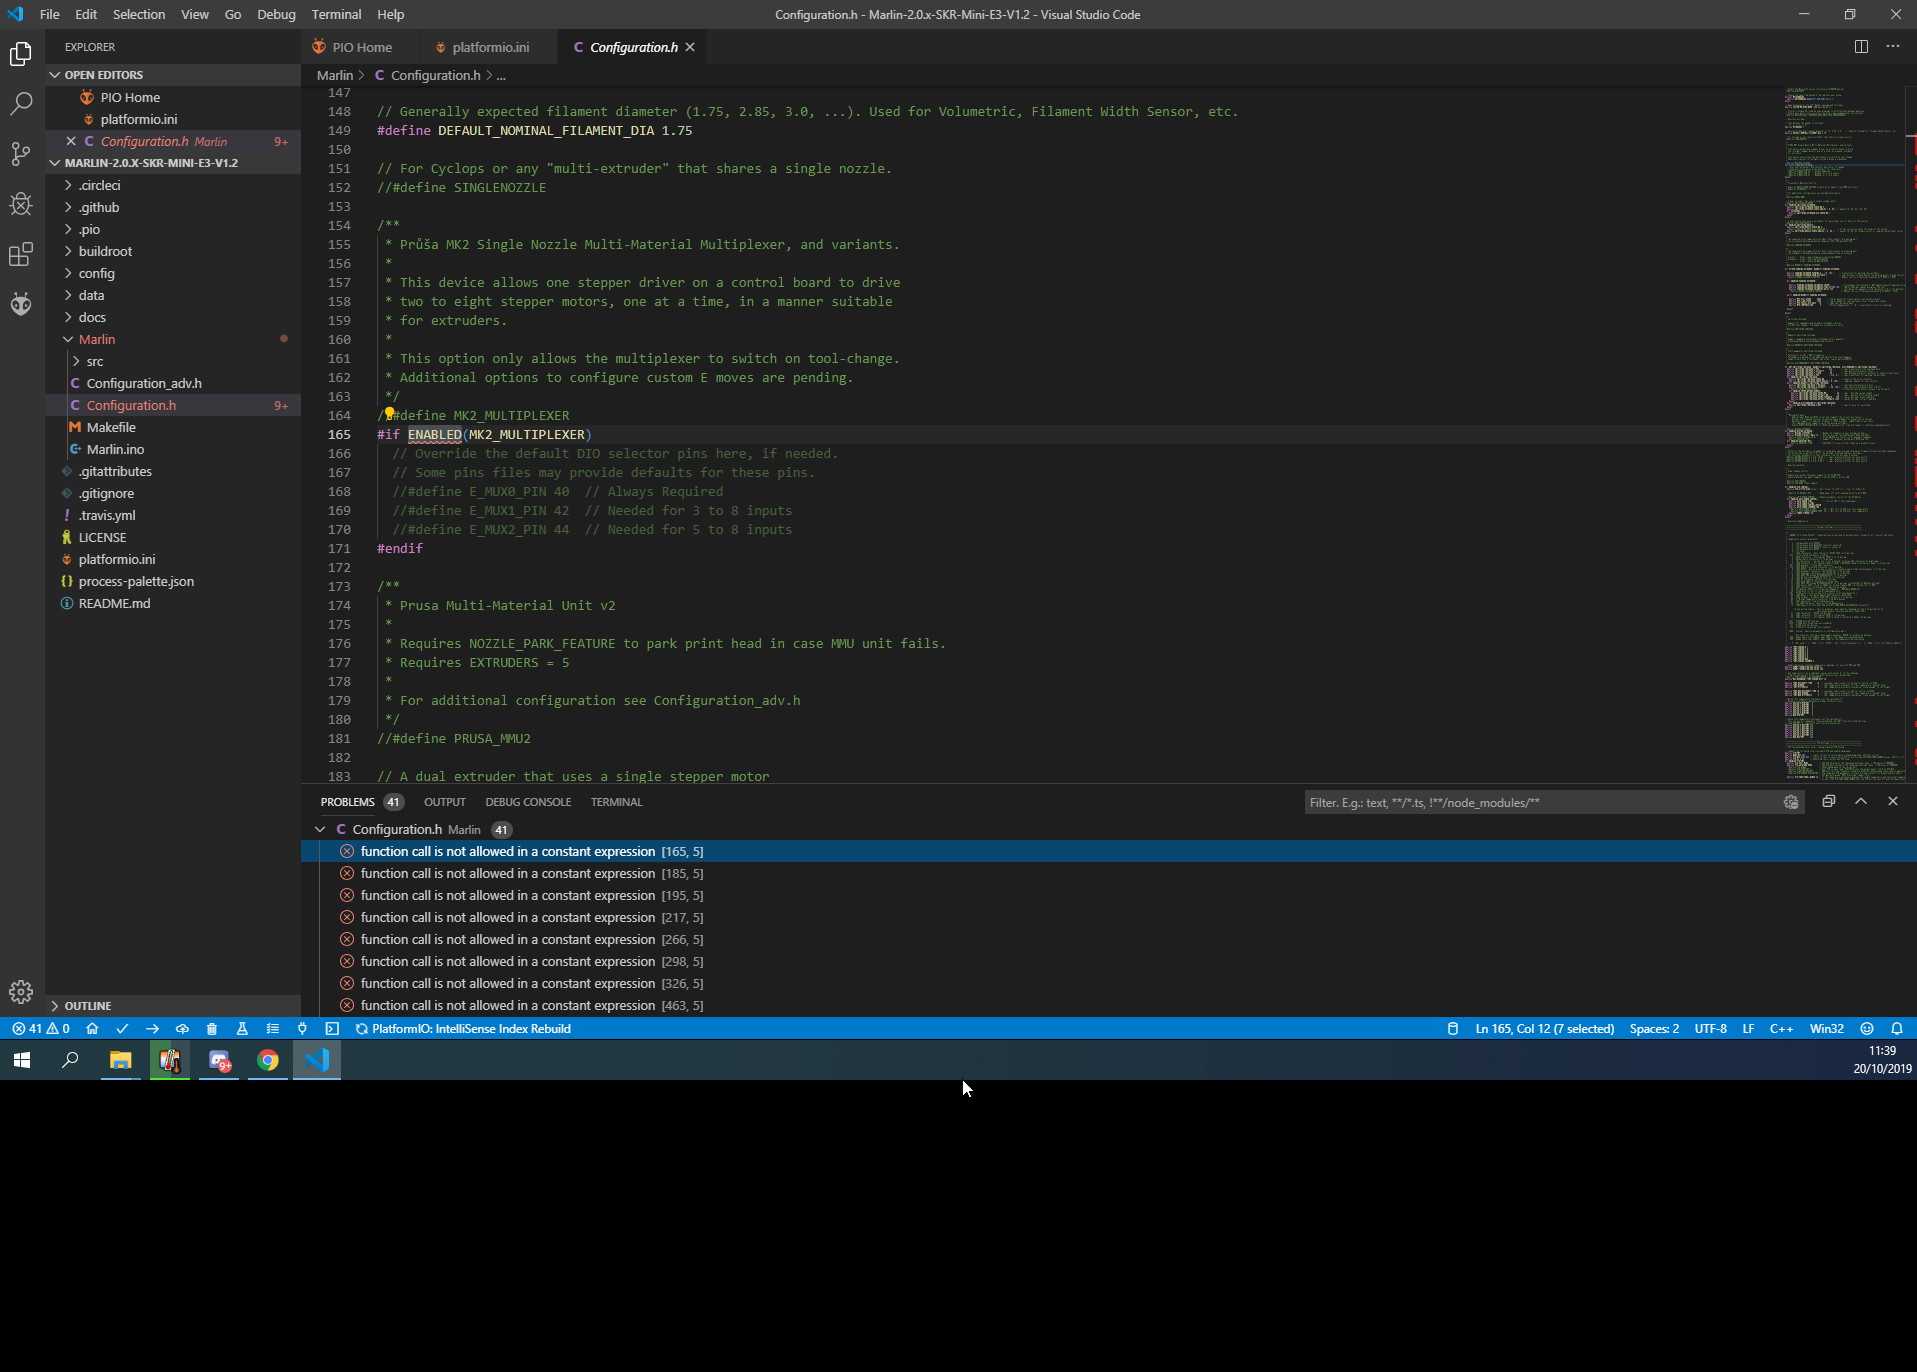
Task: Click the PlatformIO Test flask icon
Action: click(242, 1029)
